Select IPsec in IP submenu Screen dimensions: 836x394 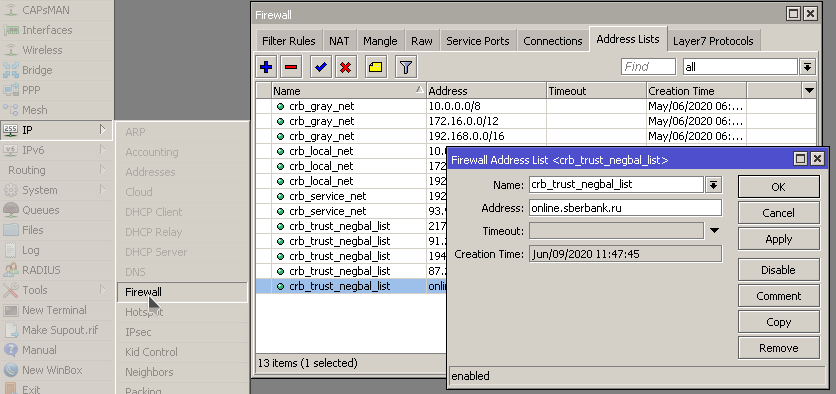point(182,332)
